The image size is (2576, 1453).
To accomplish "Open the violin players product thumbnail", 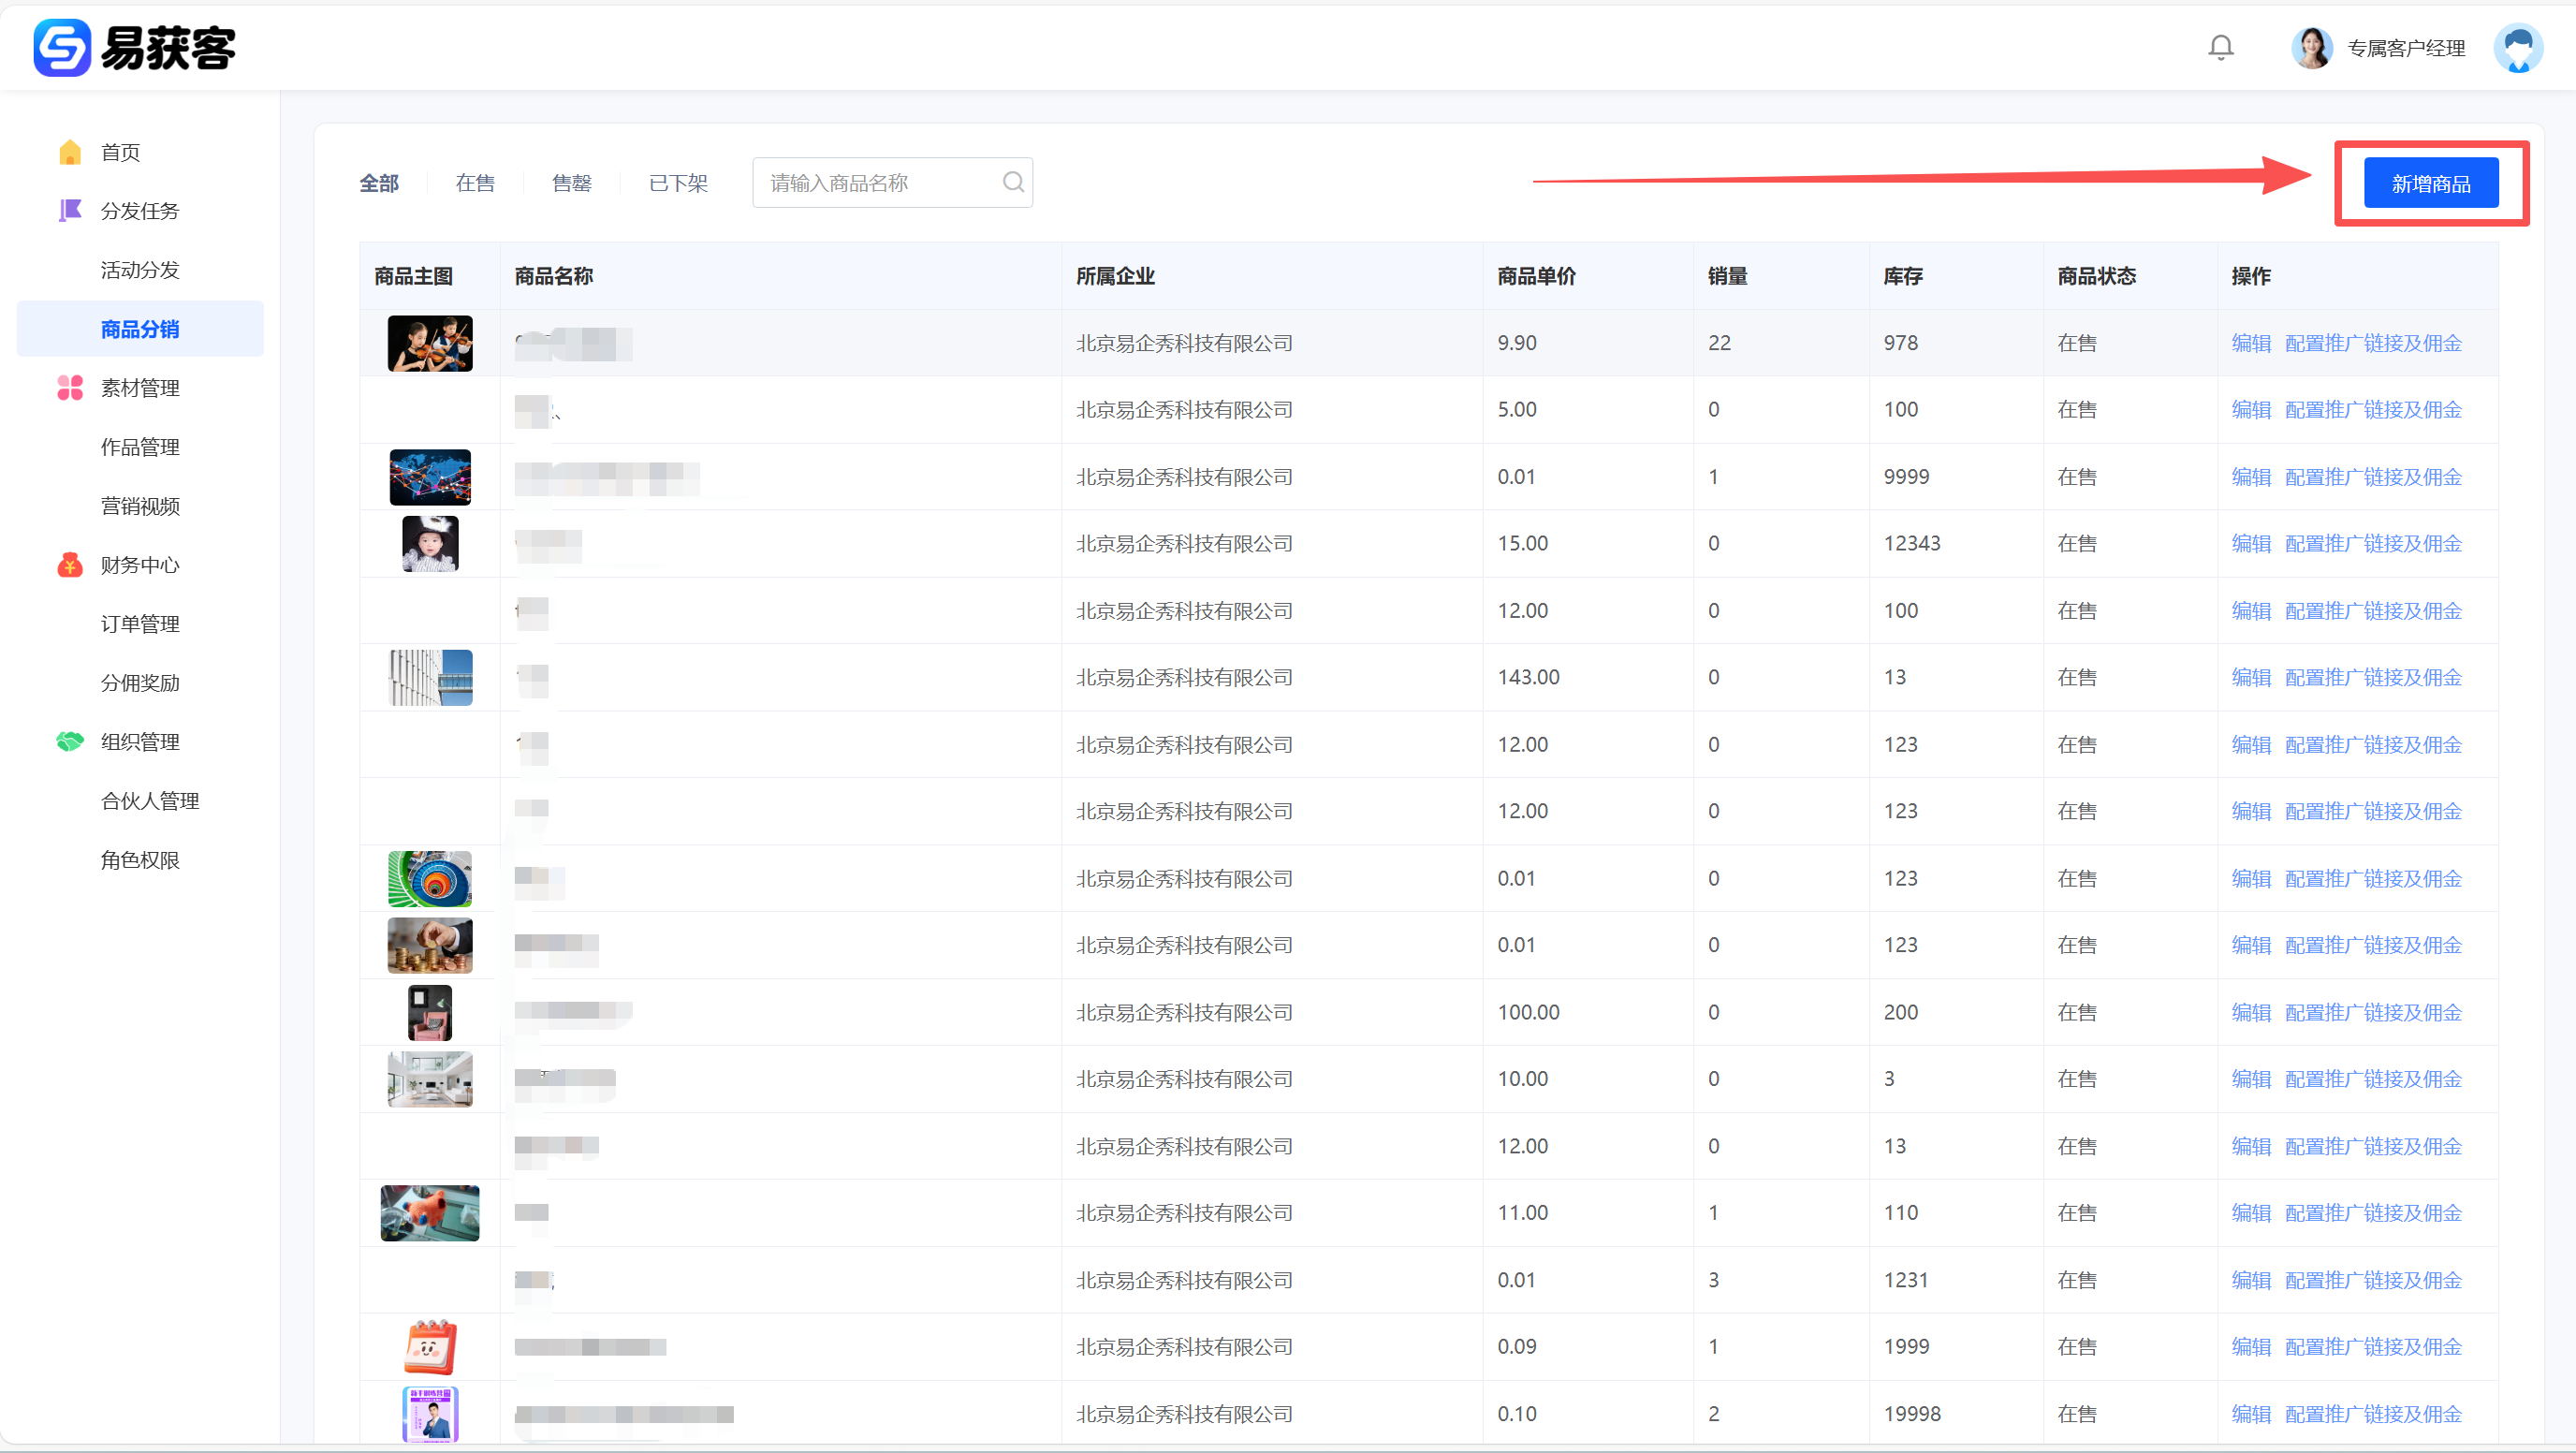I will coord(430,343).
